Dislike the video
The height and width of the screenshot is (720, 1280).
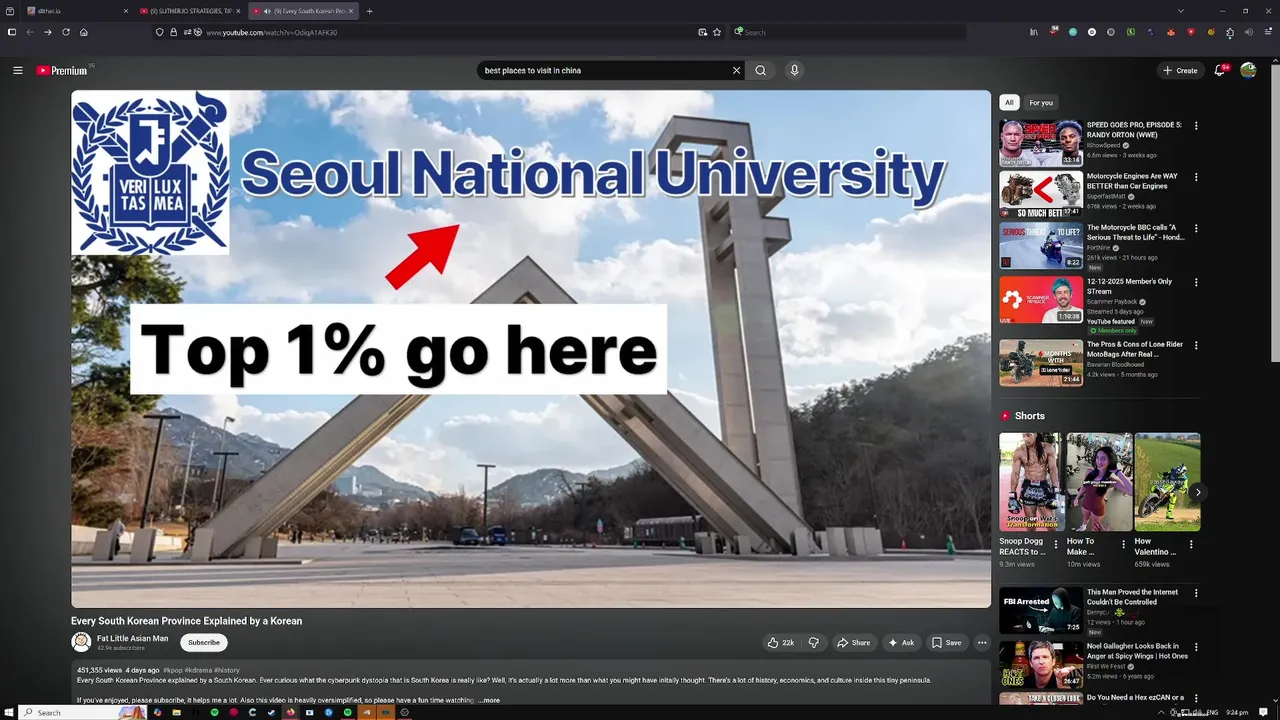814,643
